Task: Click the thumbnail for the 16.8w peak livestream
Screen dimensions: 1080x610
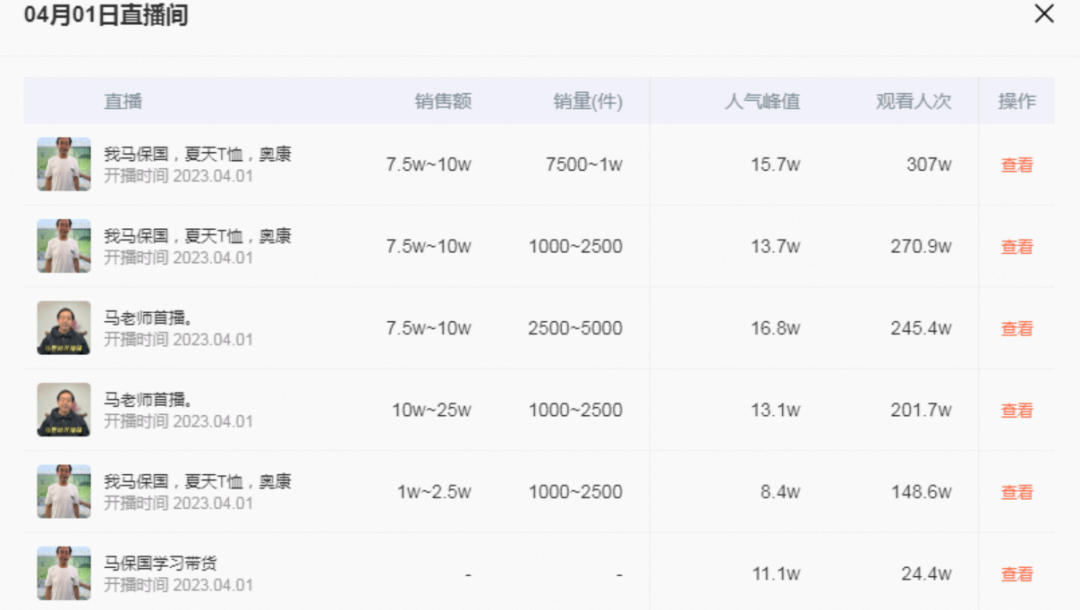Action: click(x=64, y=328)
